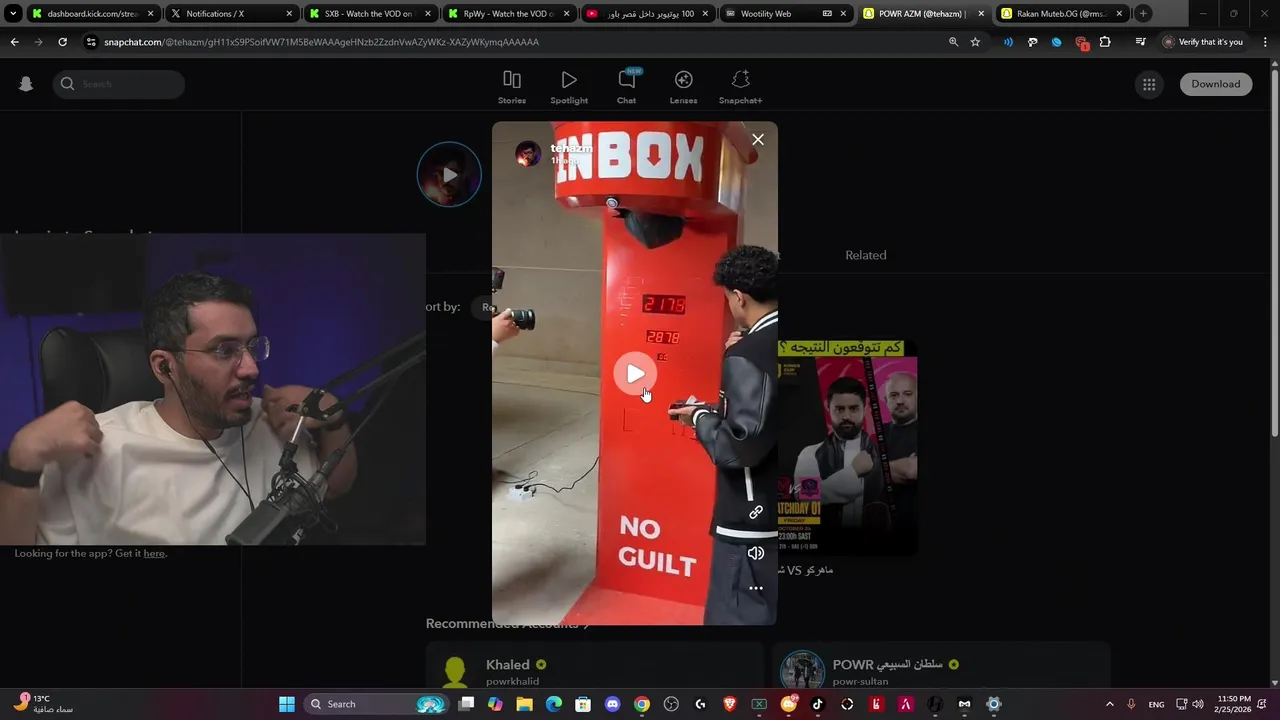Play the profile story circle
The height and width of the screenshot is (720, 1280).
tap(449, 175)
